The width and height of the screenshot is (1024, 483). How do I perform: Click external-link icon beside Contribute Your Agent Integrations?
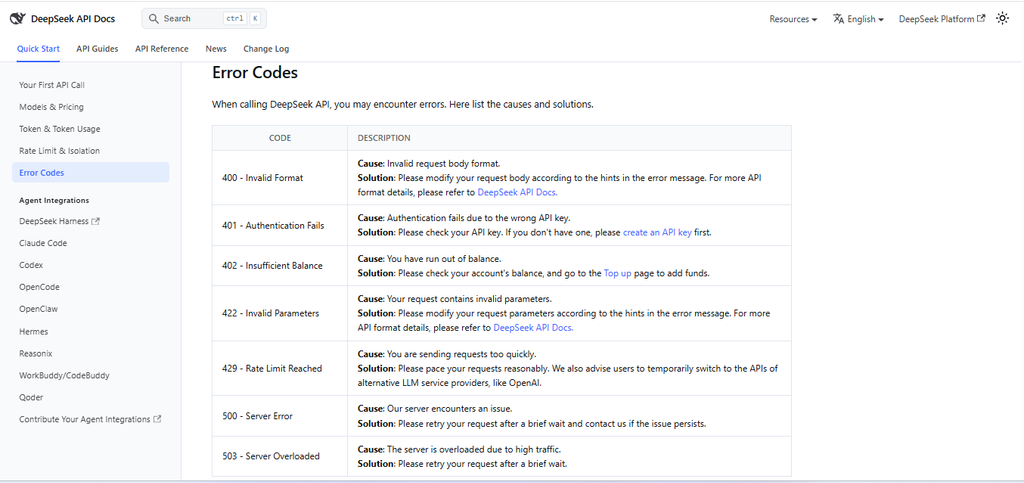pyautogui.click(x=157, y=419)
